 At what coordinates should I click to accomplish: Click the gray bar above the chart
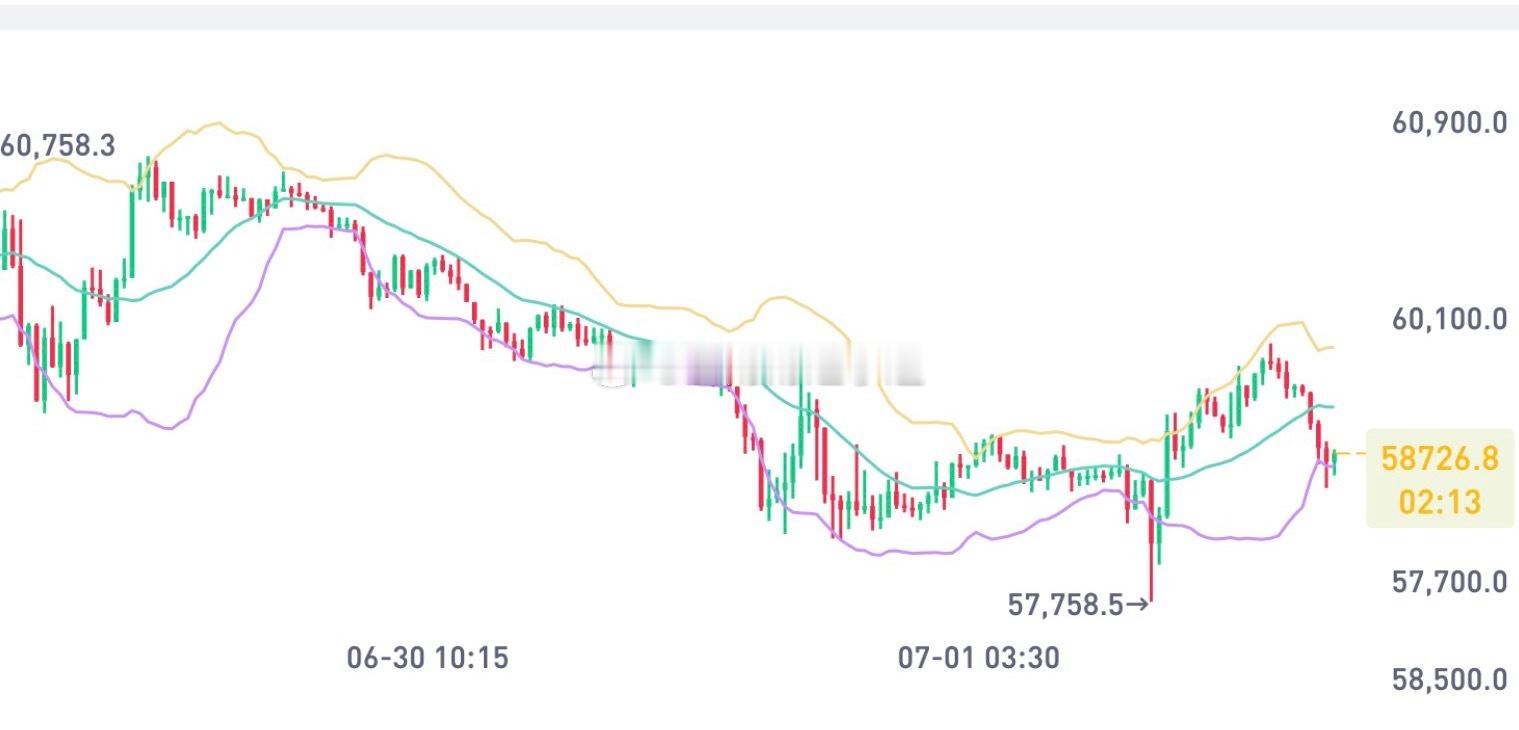[759, 16]
